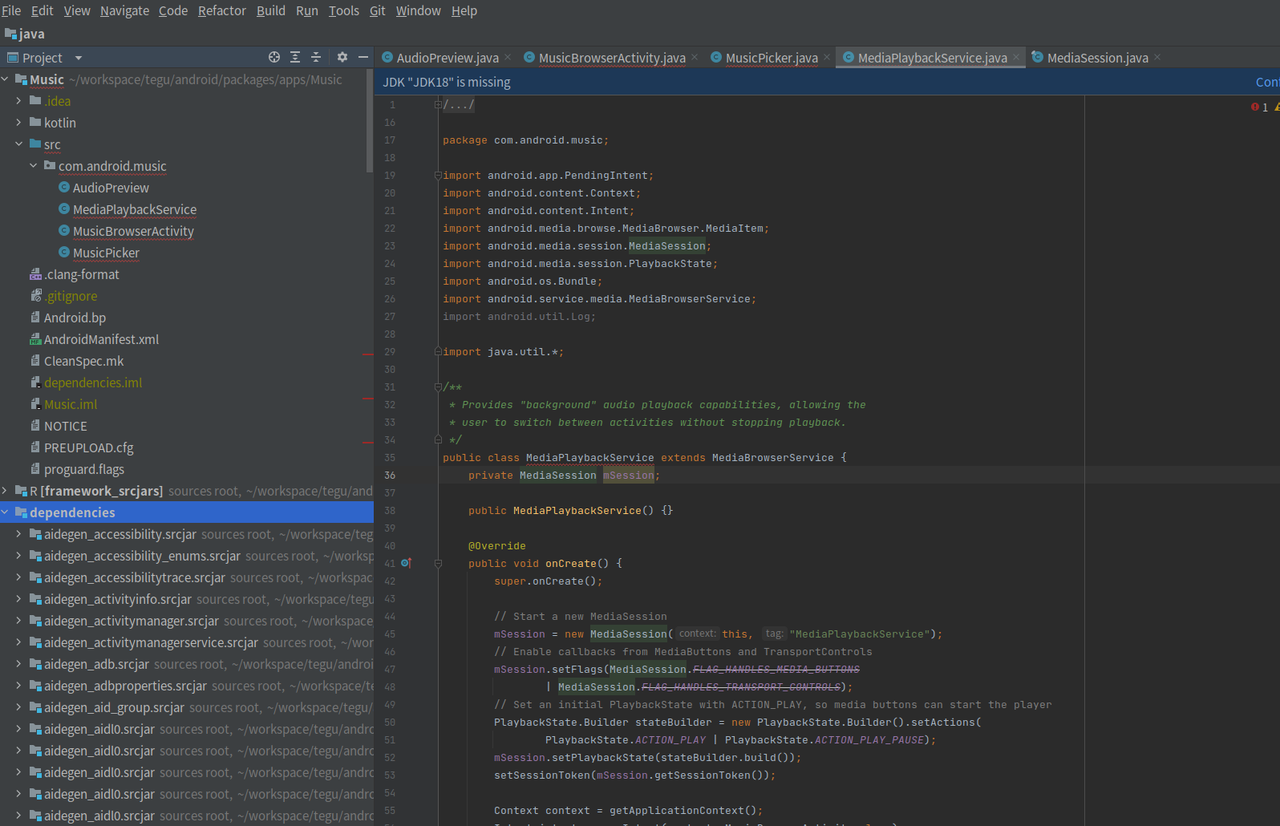Click the .clang-format file icon
The image size is (1280, 826).
35,275
